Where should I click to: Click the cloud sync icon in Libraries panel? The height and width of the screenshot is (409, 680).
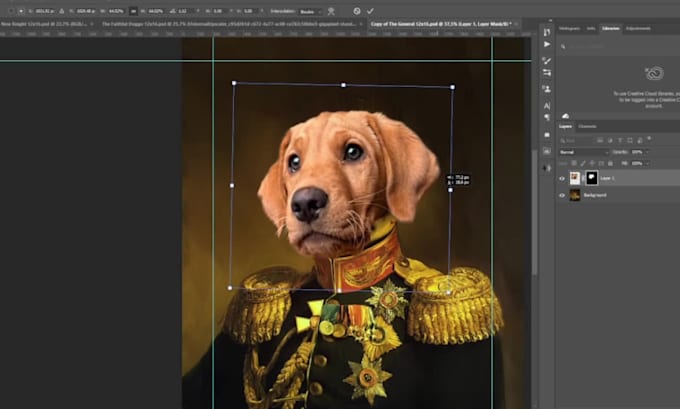(565, 116)
